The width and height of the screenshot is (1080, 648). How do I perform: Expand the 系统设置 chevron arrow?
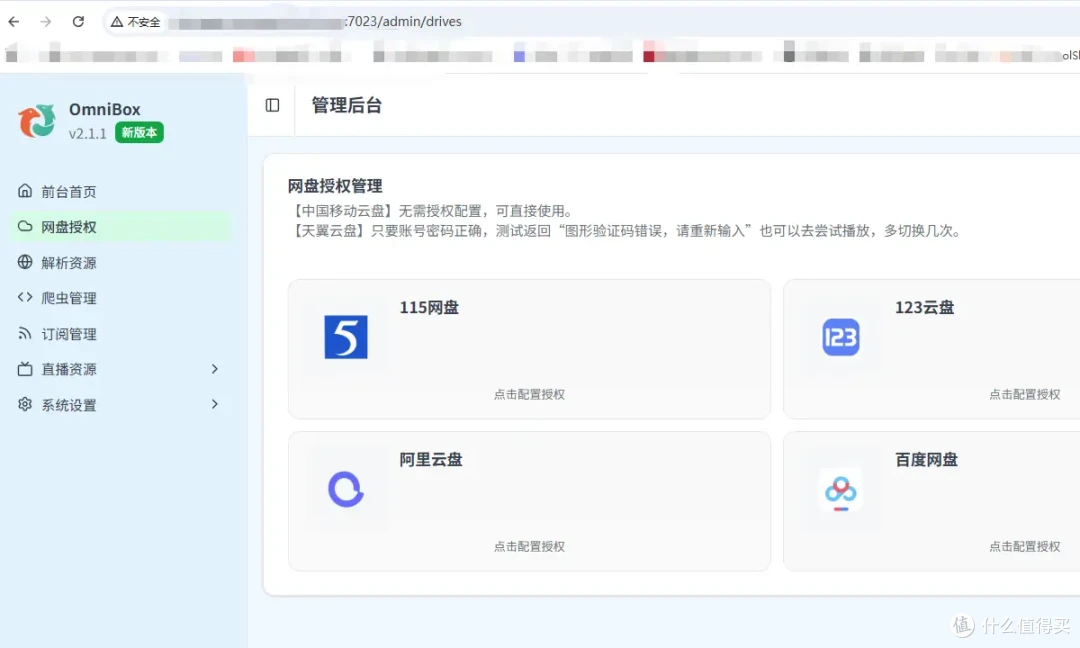pos(215,404)
